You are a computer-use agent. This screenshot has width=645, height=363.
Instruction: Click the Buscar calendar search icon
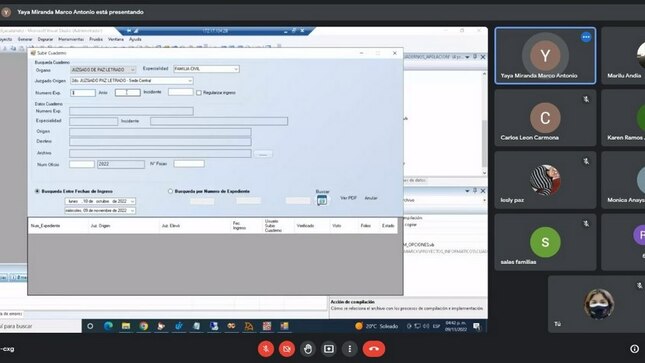coord(322,200)
